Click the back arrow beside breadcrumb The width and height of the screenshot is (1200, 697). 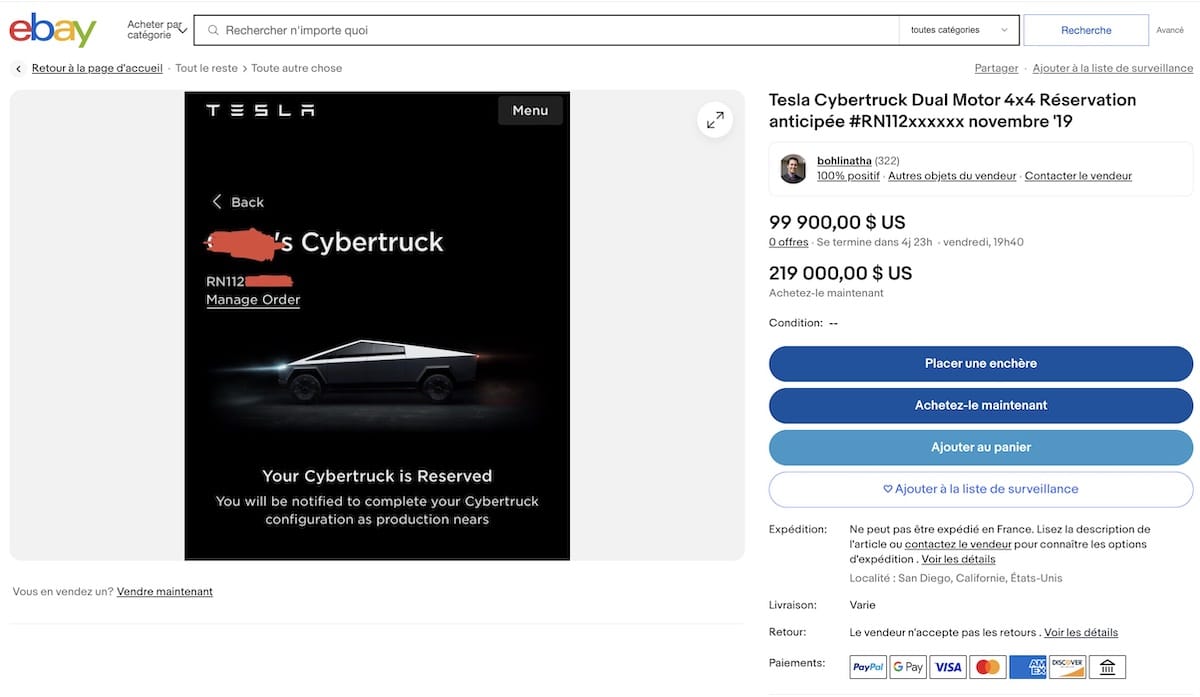[18, 69]
